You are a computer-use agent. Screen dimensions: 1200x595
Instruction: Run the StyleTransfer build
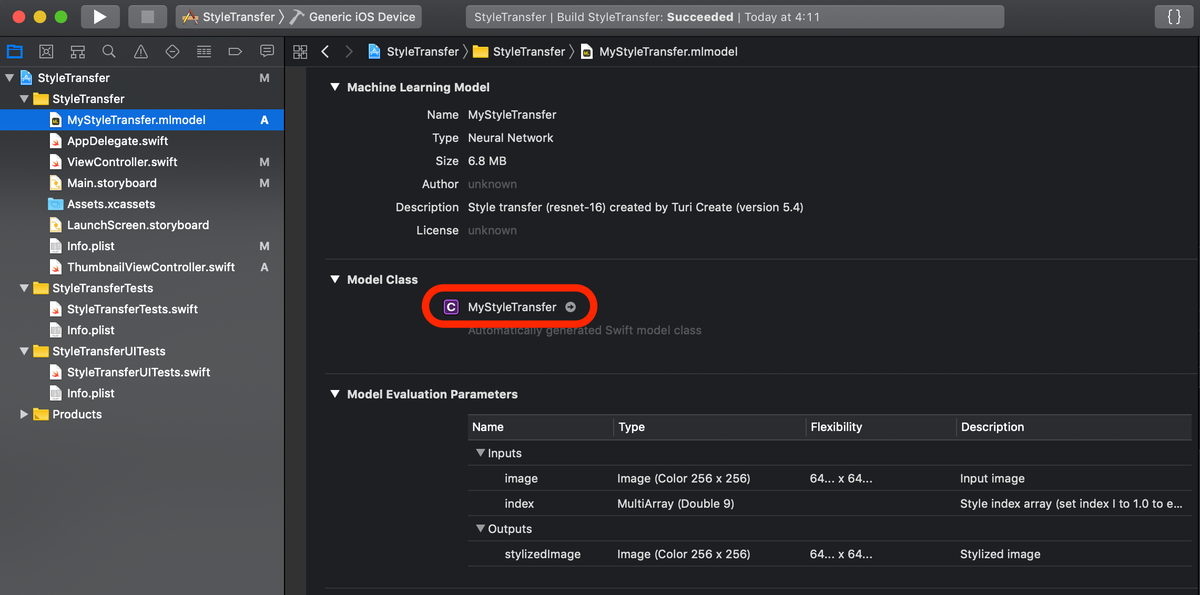coord(99,17)
